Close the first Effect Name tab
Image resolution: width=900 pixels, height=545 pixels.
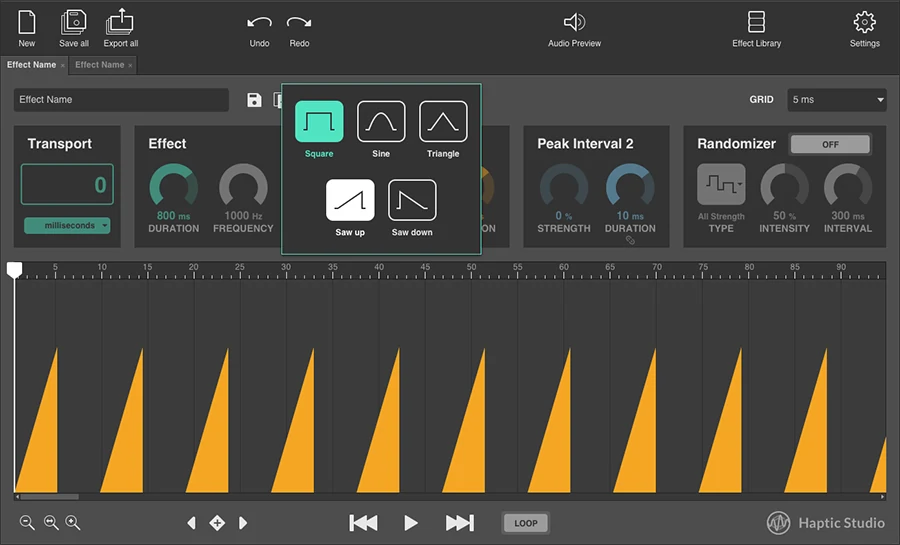[x=63, y=65]
